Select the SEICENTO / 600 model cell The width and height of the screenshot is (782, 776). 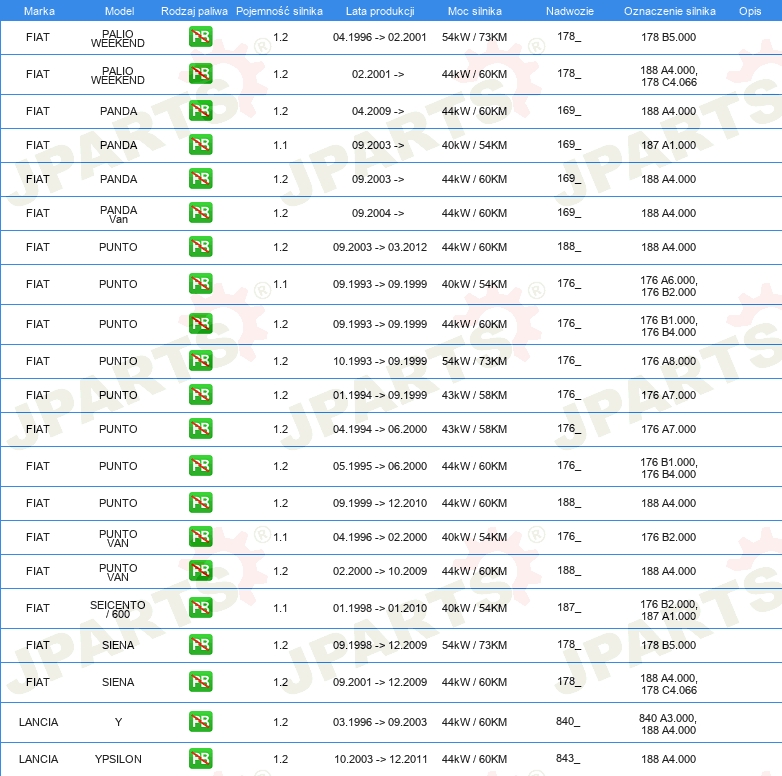click(118, 609)
